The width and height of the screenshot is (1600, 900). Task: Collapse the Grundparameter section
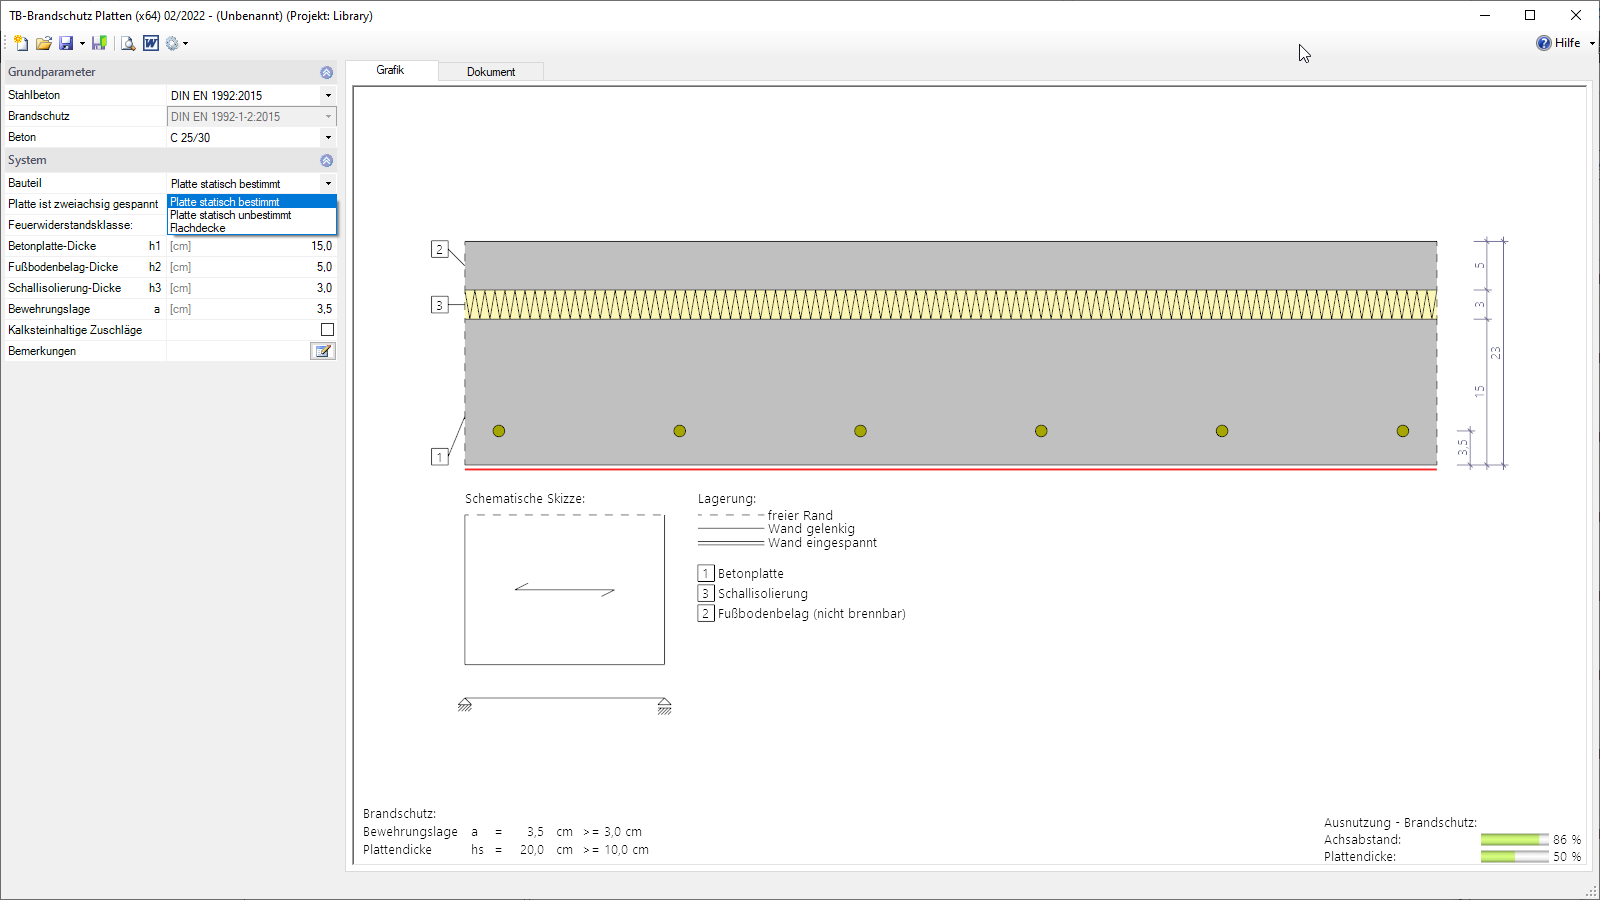pyautogui.click(x=326, y=72)
